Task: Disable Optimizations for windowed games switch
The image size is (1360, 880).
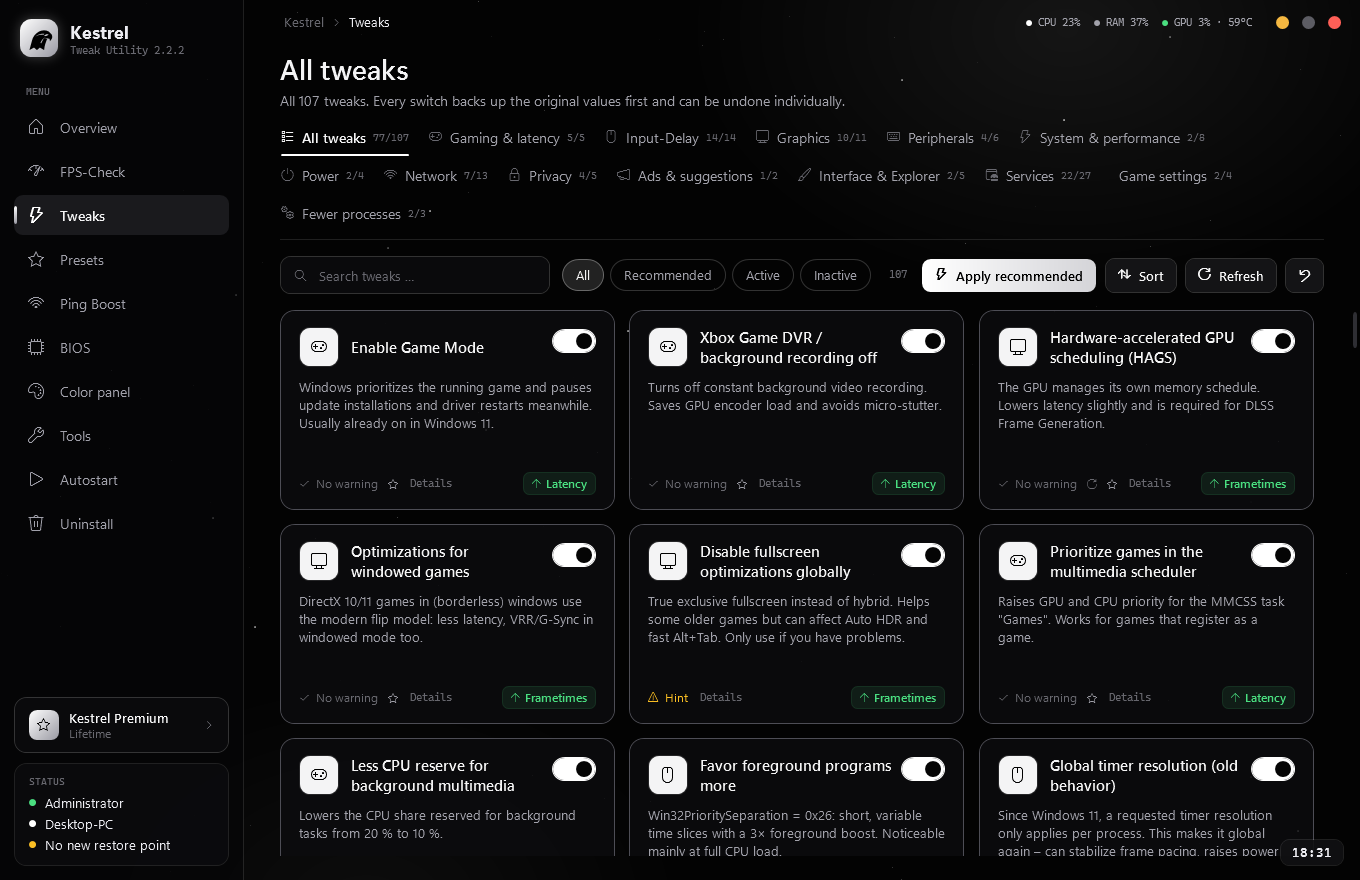Action: click(x=574, y=555)
